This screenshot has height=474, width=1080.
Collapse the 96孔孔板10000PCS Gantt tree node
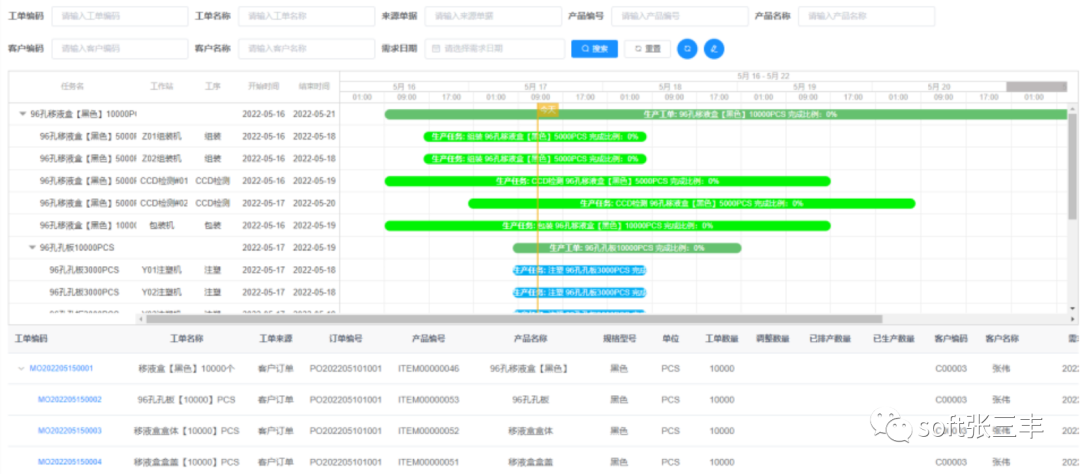(x=32, y=247)
